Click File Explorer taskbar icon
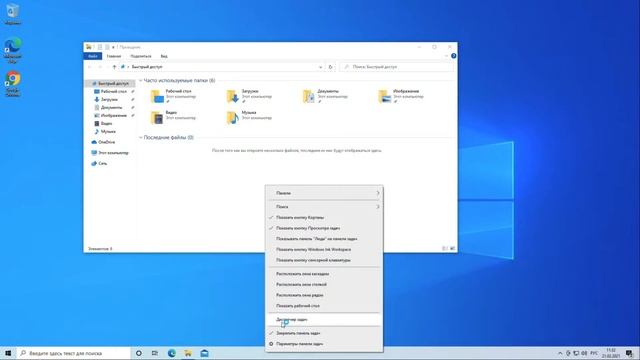Image resolution: width=640 pixels, height=360 pixels. [188, 353]
